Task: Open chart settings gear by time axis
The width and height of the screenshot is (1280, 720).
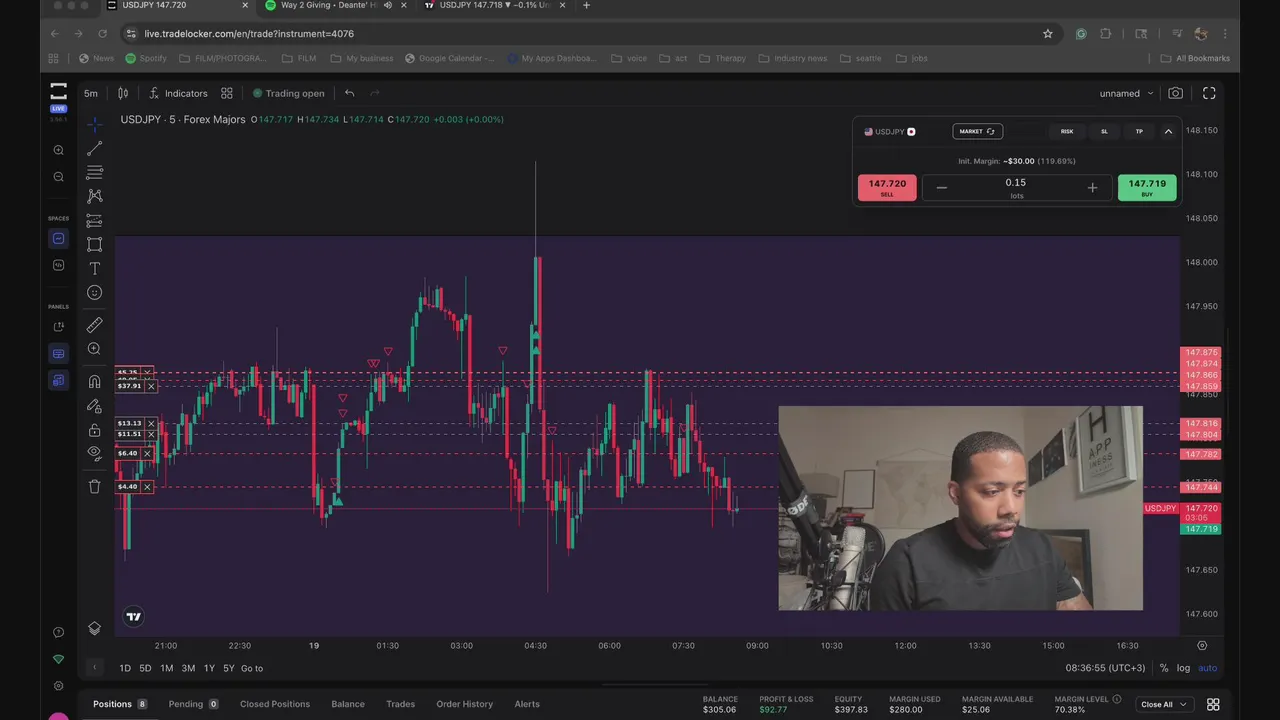Action: pyautogui.click(x=1202, y=646)
